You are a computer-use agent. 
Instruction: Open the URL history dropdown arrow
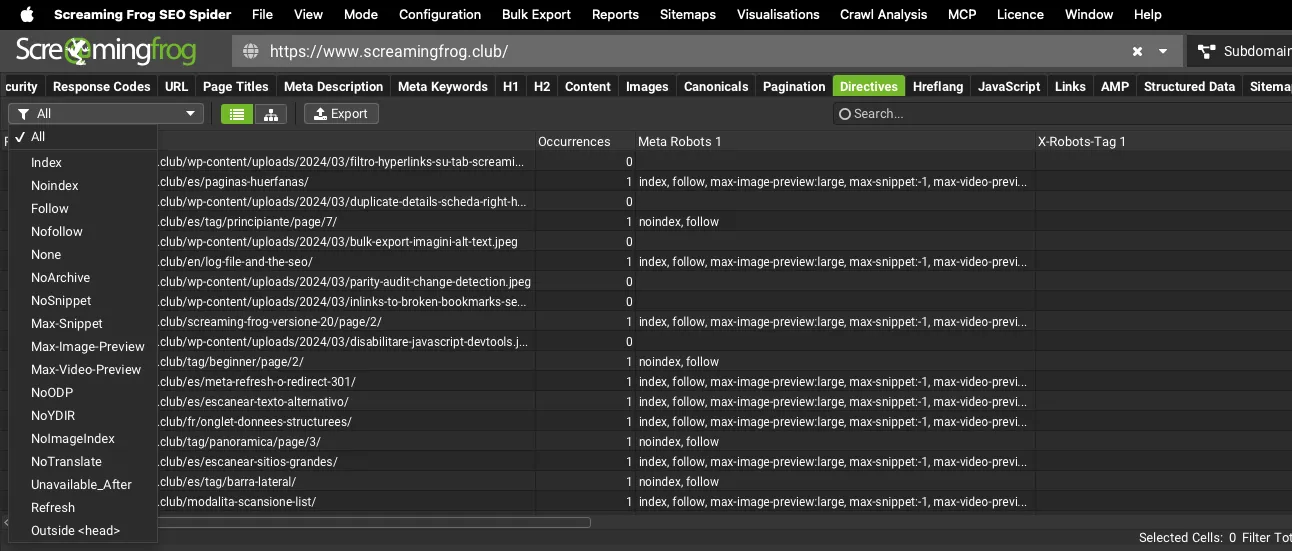point(1163,51)
